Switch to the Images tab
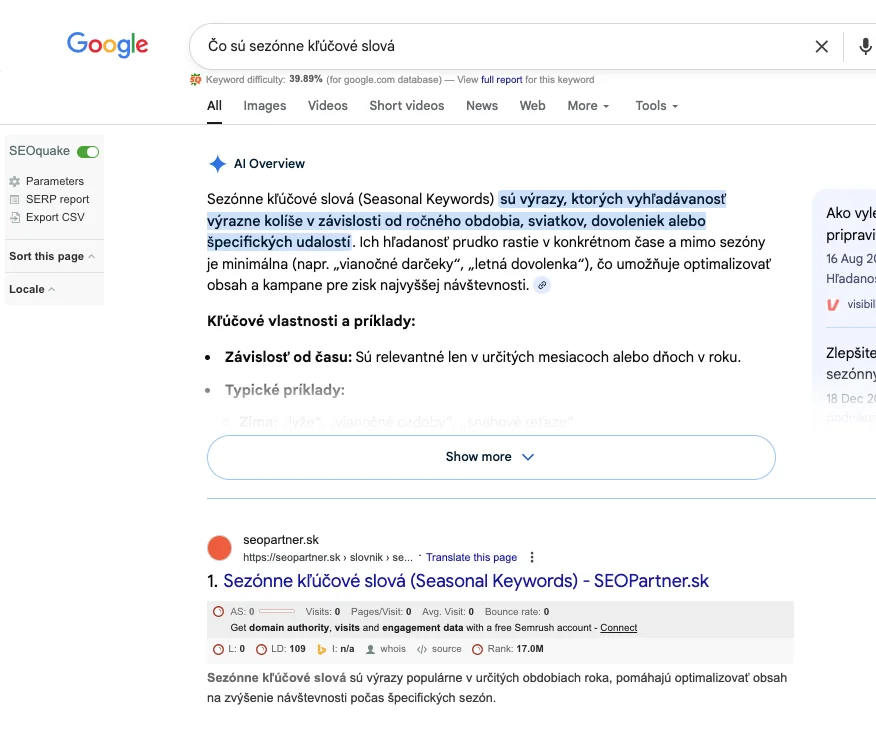Image resolution: width=876 pixels, height=730 pixels. [x=264, y=106]
